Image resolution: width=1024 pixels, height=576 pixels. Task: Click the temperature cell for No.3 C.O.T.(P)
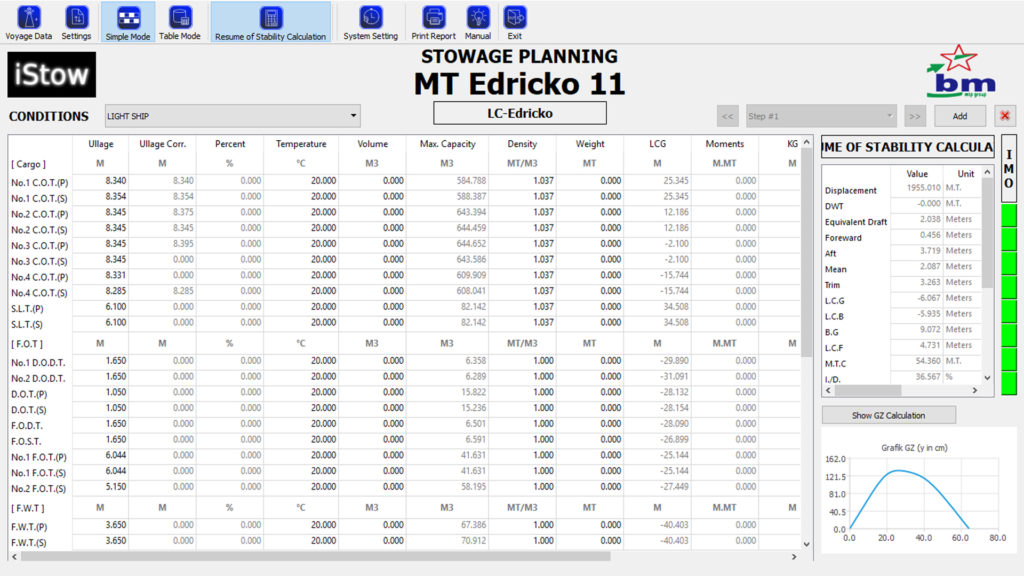301,244
